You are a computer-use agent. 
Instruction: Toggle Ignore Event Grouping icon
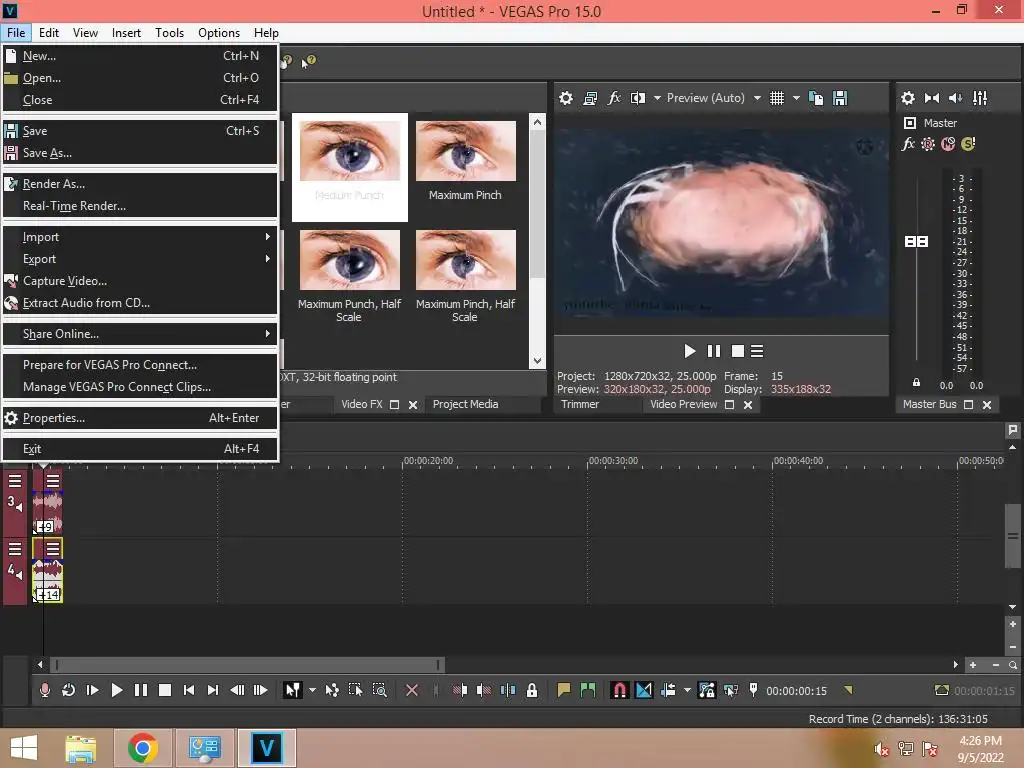(731, 690)
